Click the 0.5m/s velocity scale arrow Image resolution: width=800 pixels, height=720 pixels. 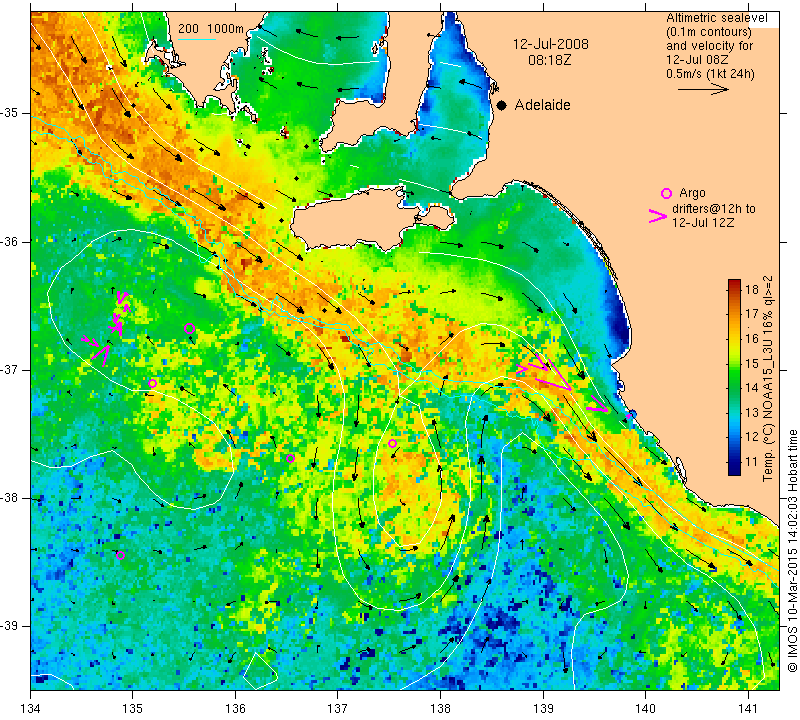click(703, 89)
